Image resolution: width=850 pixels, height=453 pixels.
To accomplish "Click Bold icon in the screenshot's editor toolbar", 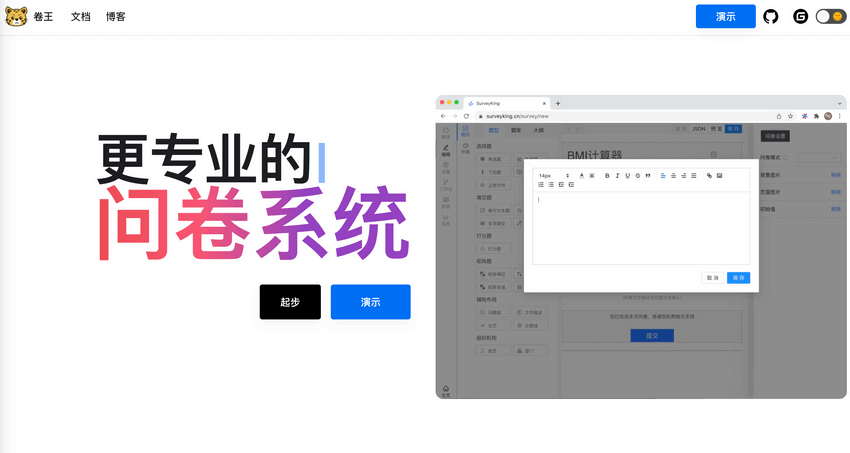I will (x=607, y=176).
